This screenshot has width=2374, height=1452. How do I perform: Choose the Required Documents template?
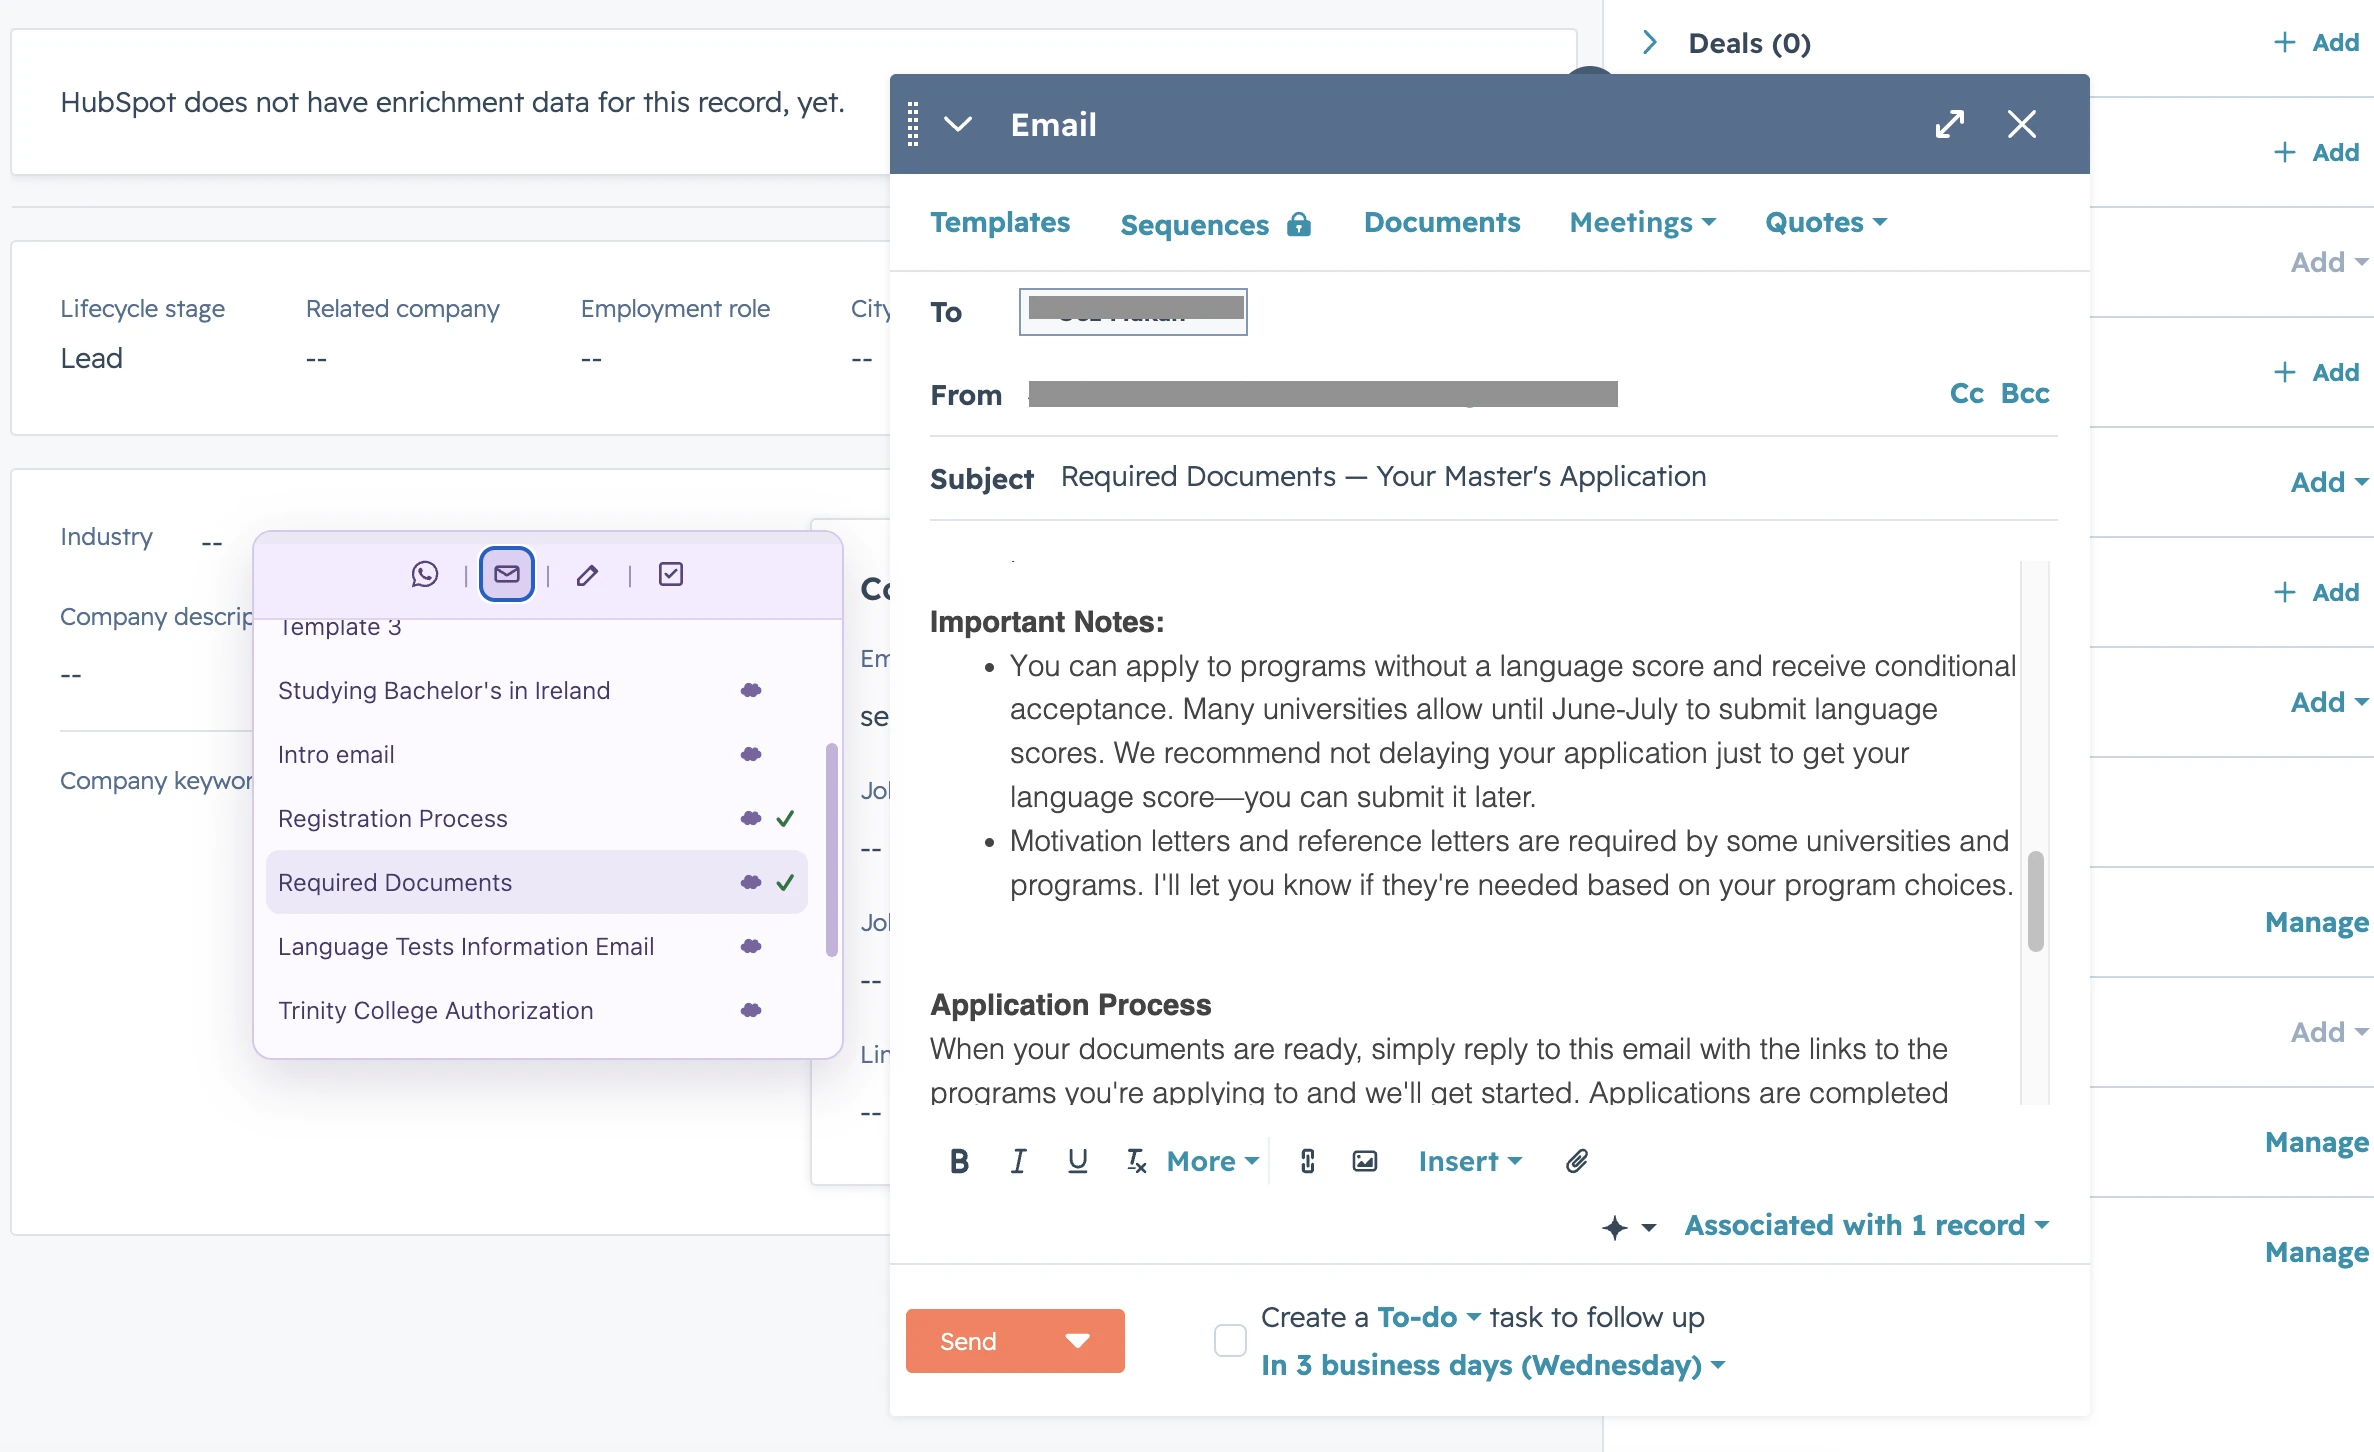pyautogui.click(x=536, y=882)
